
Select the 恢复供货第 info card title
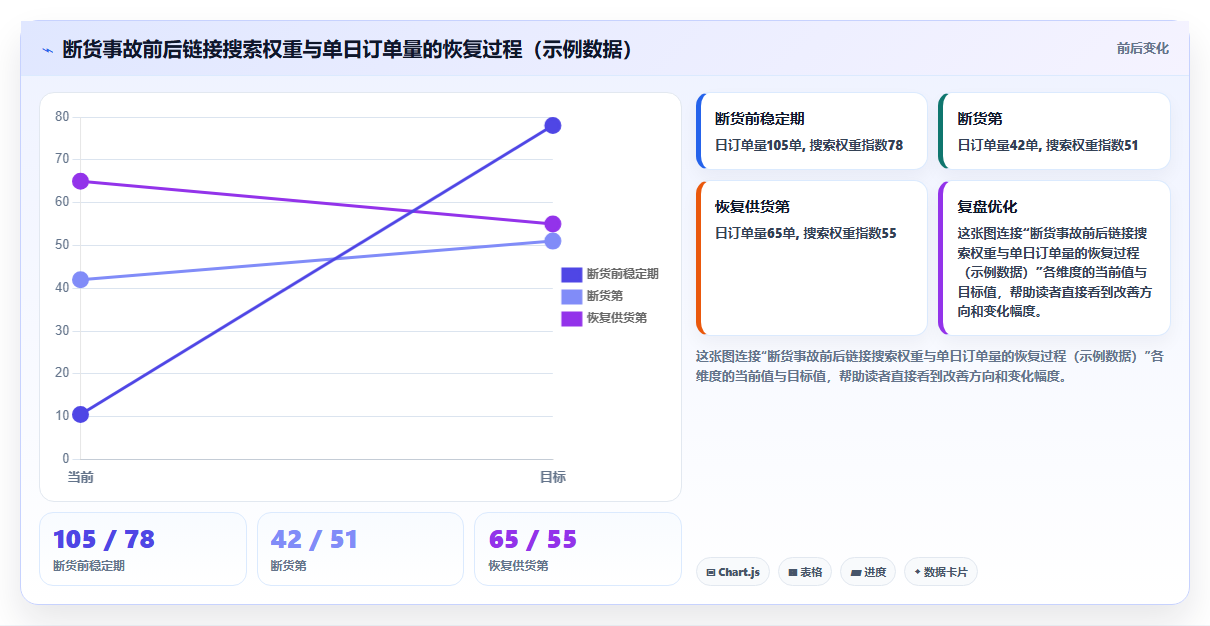point(752,206)
